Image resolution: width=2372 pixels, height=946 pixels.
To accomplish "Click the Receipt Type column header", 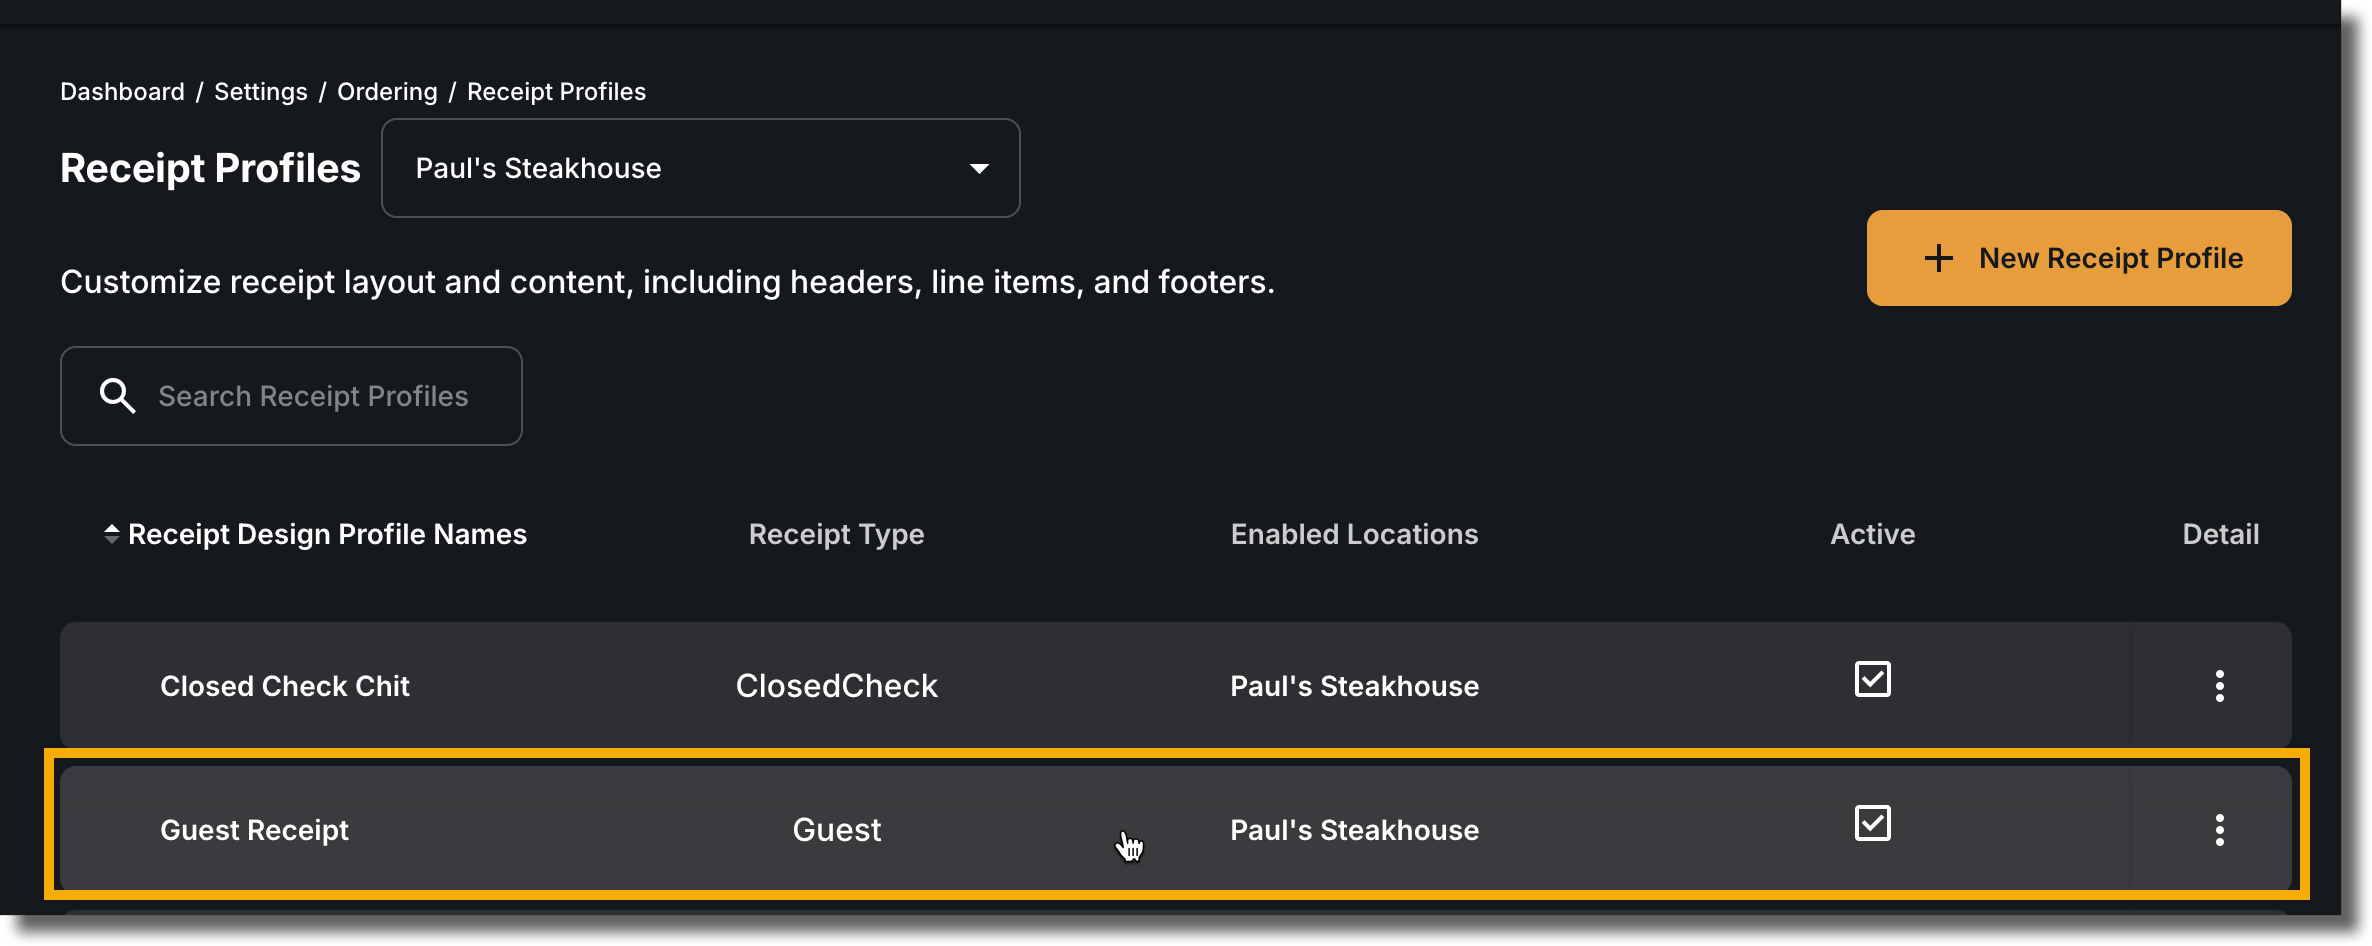I will pyautogui.click(x=836, y=534).
